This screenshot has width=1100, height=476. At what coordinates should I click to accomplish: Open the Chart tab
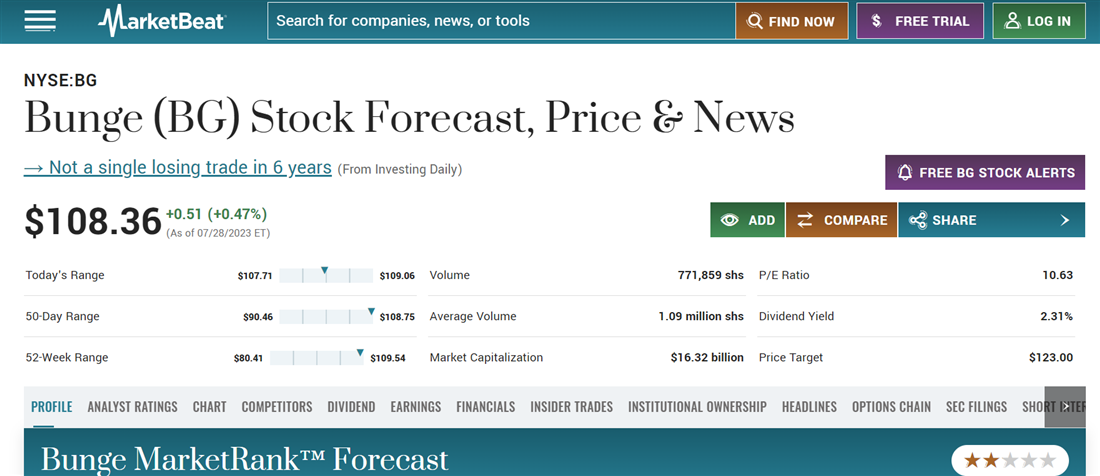[x=210, y=407]
